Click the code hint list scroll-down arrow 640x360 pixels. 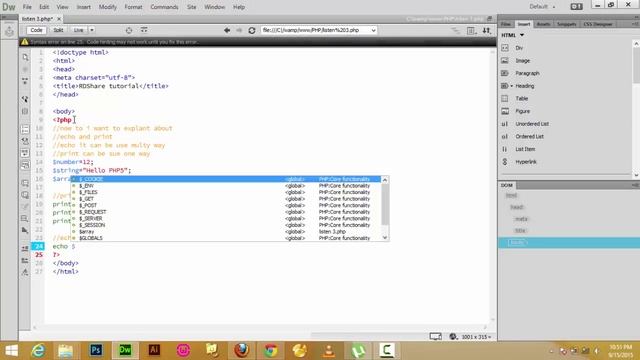(x=384, y=238)
